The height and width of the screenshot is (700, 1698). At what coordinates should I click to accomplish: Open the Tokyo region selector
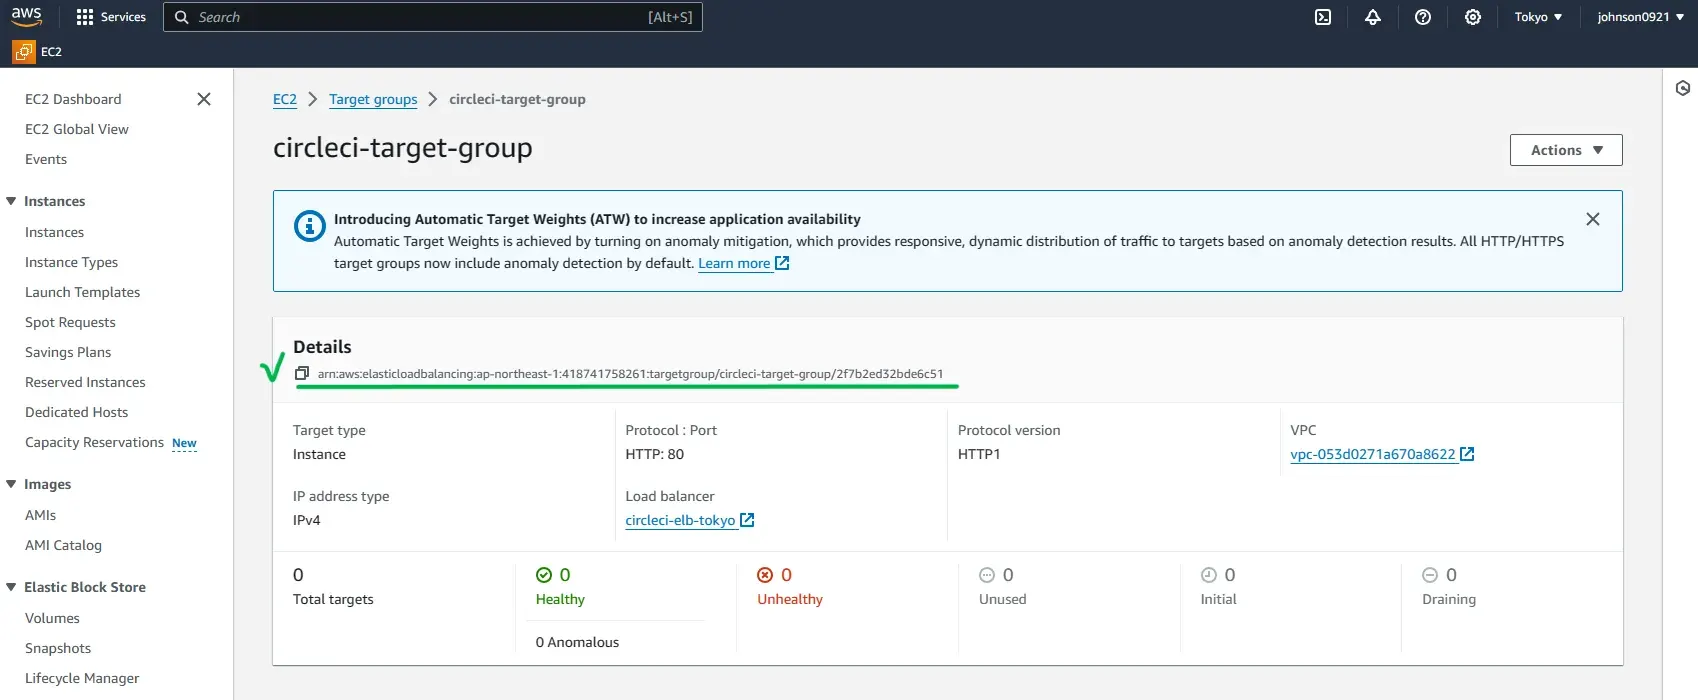click(x=1537, y=17)
